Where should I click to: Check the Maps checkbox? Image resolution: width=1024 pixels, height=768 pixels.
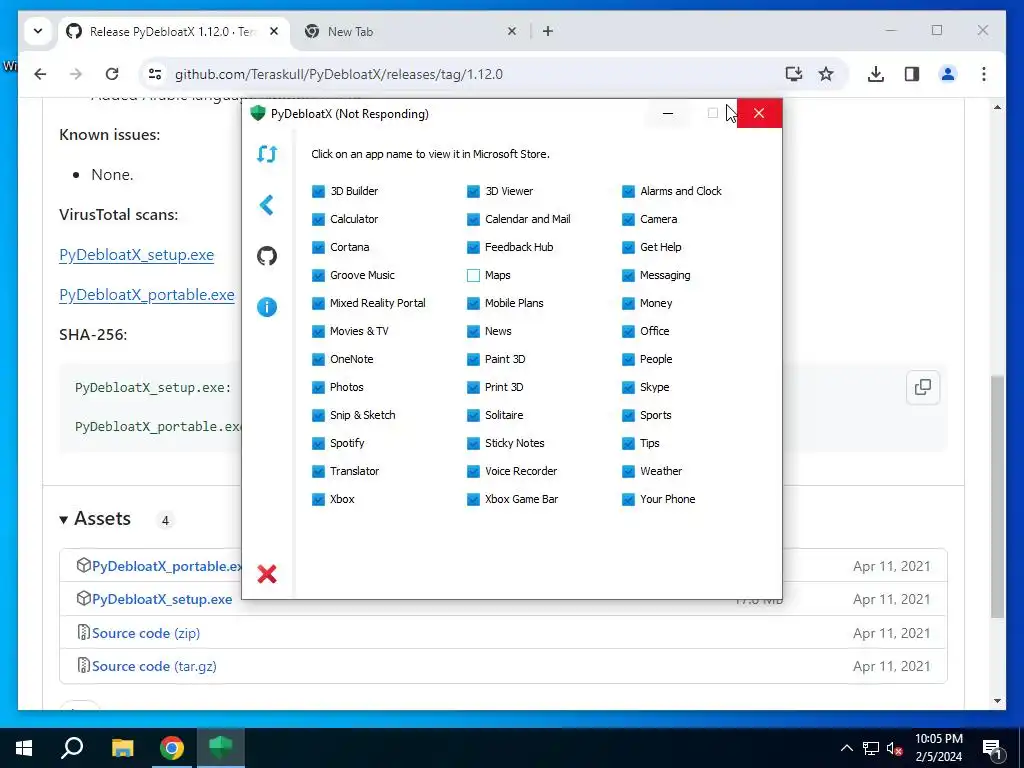[x=473, y=276]
